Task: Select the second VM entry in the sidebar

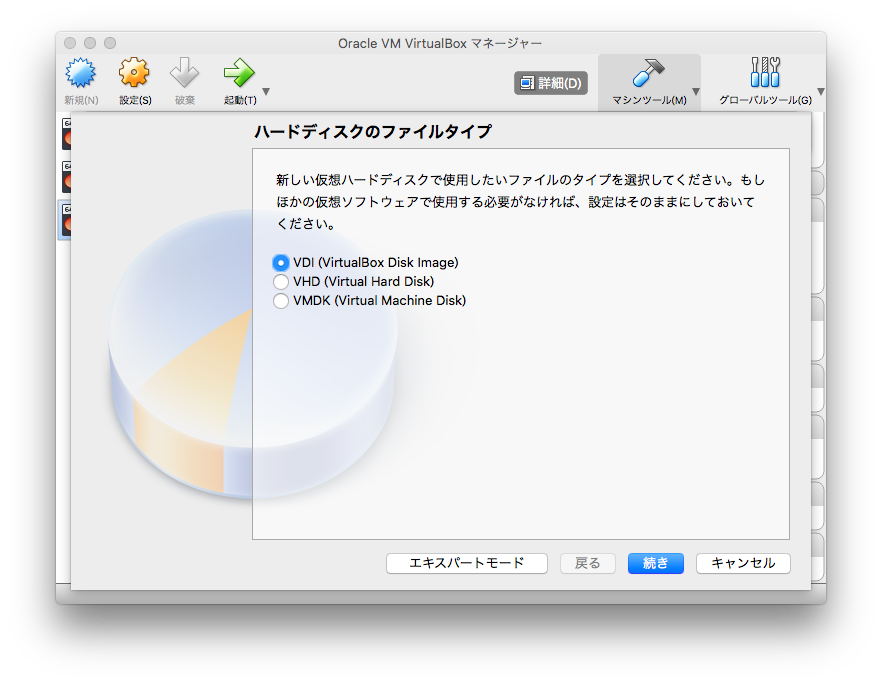Action: [68, 178]
